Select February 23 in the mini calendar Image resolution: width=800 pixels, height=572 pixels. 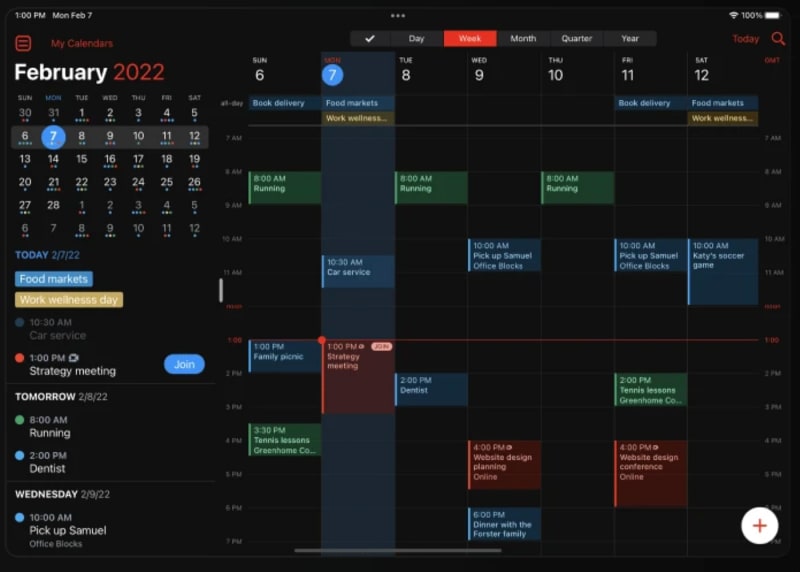pyautogui.click(x=110, y=183)
